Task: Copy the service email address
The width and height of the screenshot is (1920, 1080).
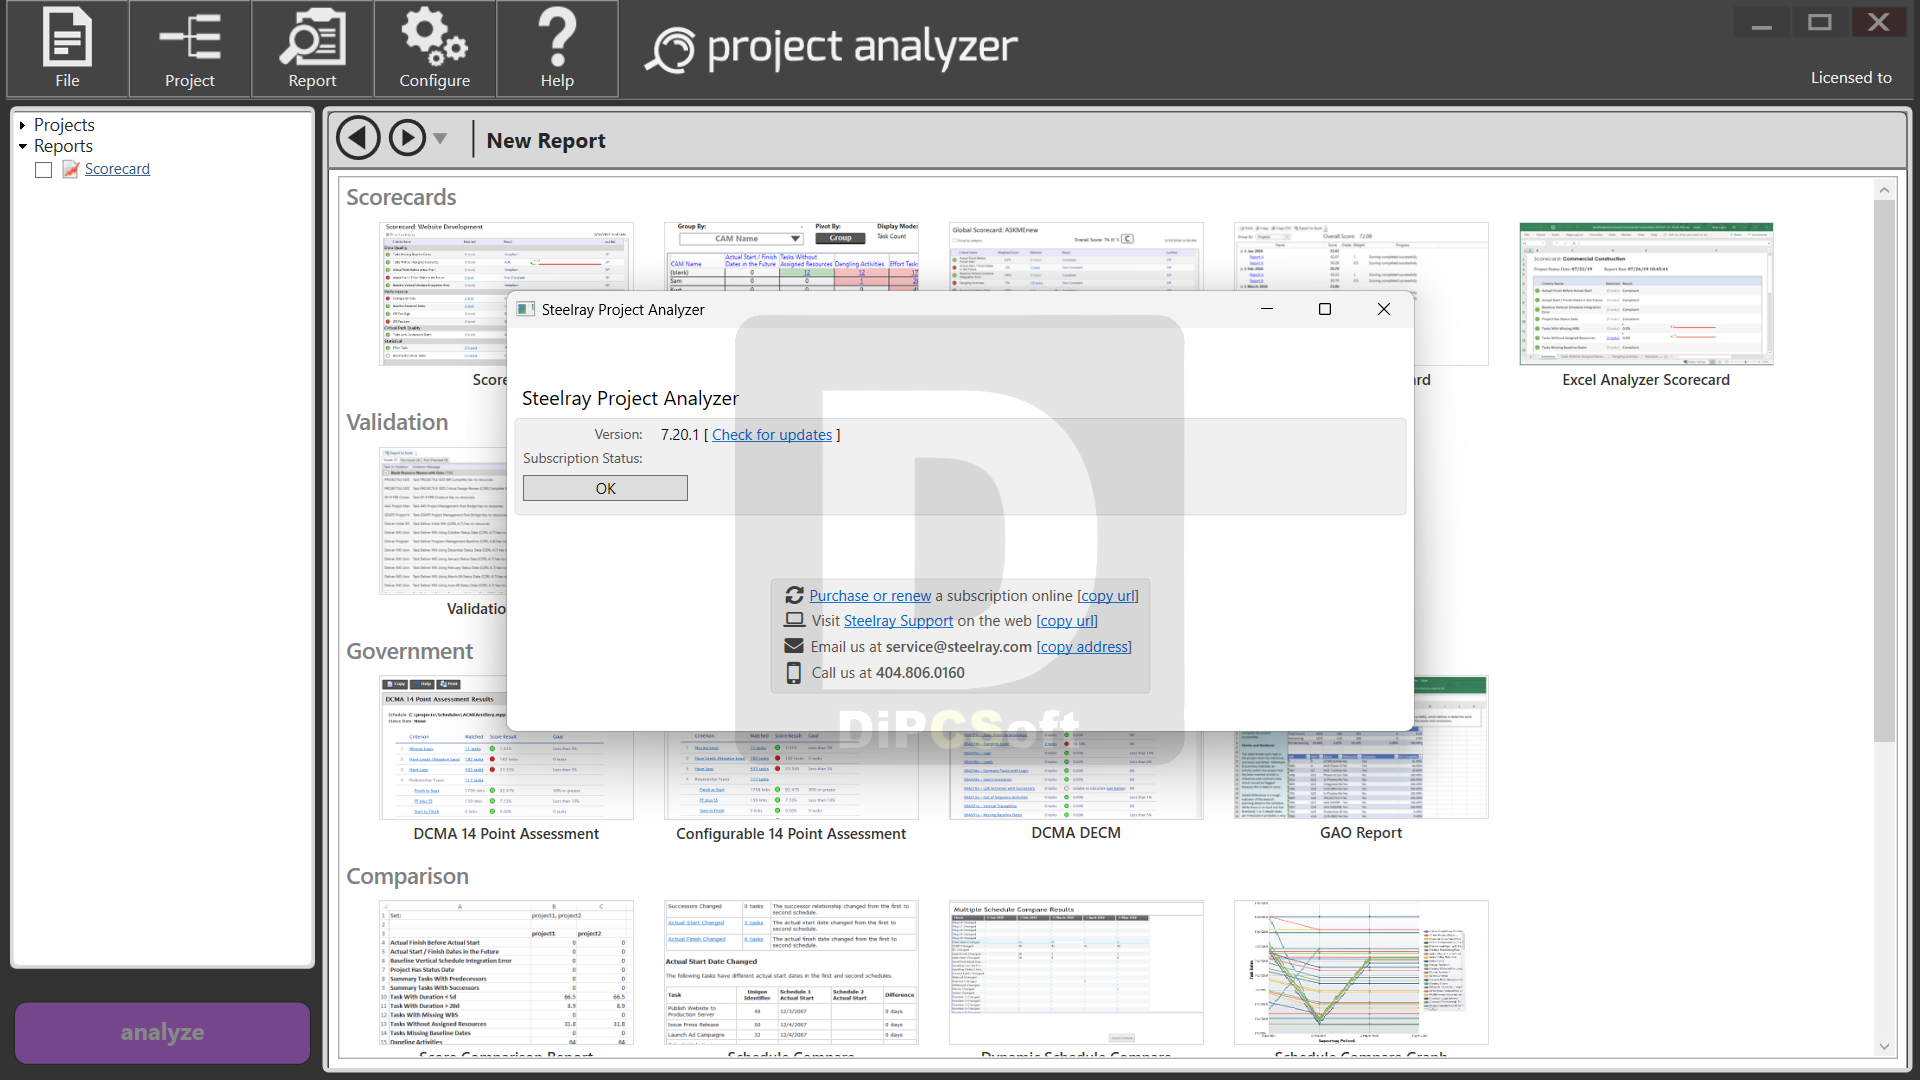Action: [x=1084, y=647]
